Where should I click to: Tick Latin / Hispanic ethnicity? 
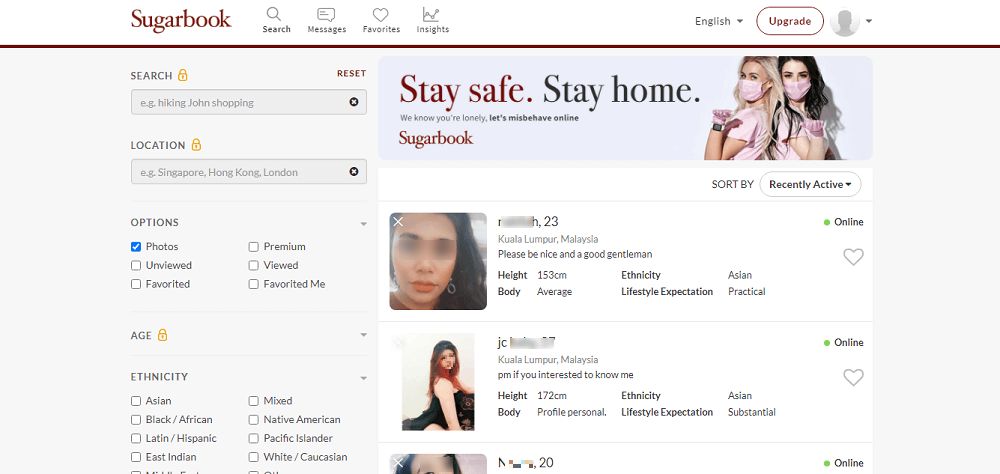pos(136,439)
